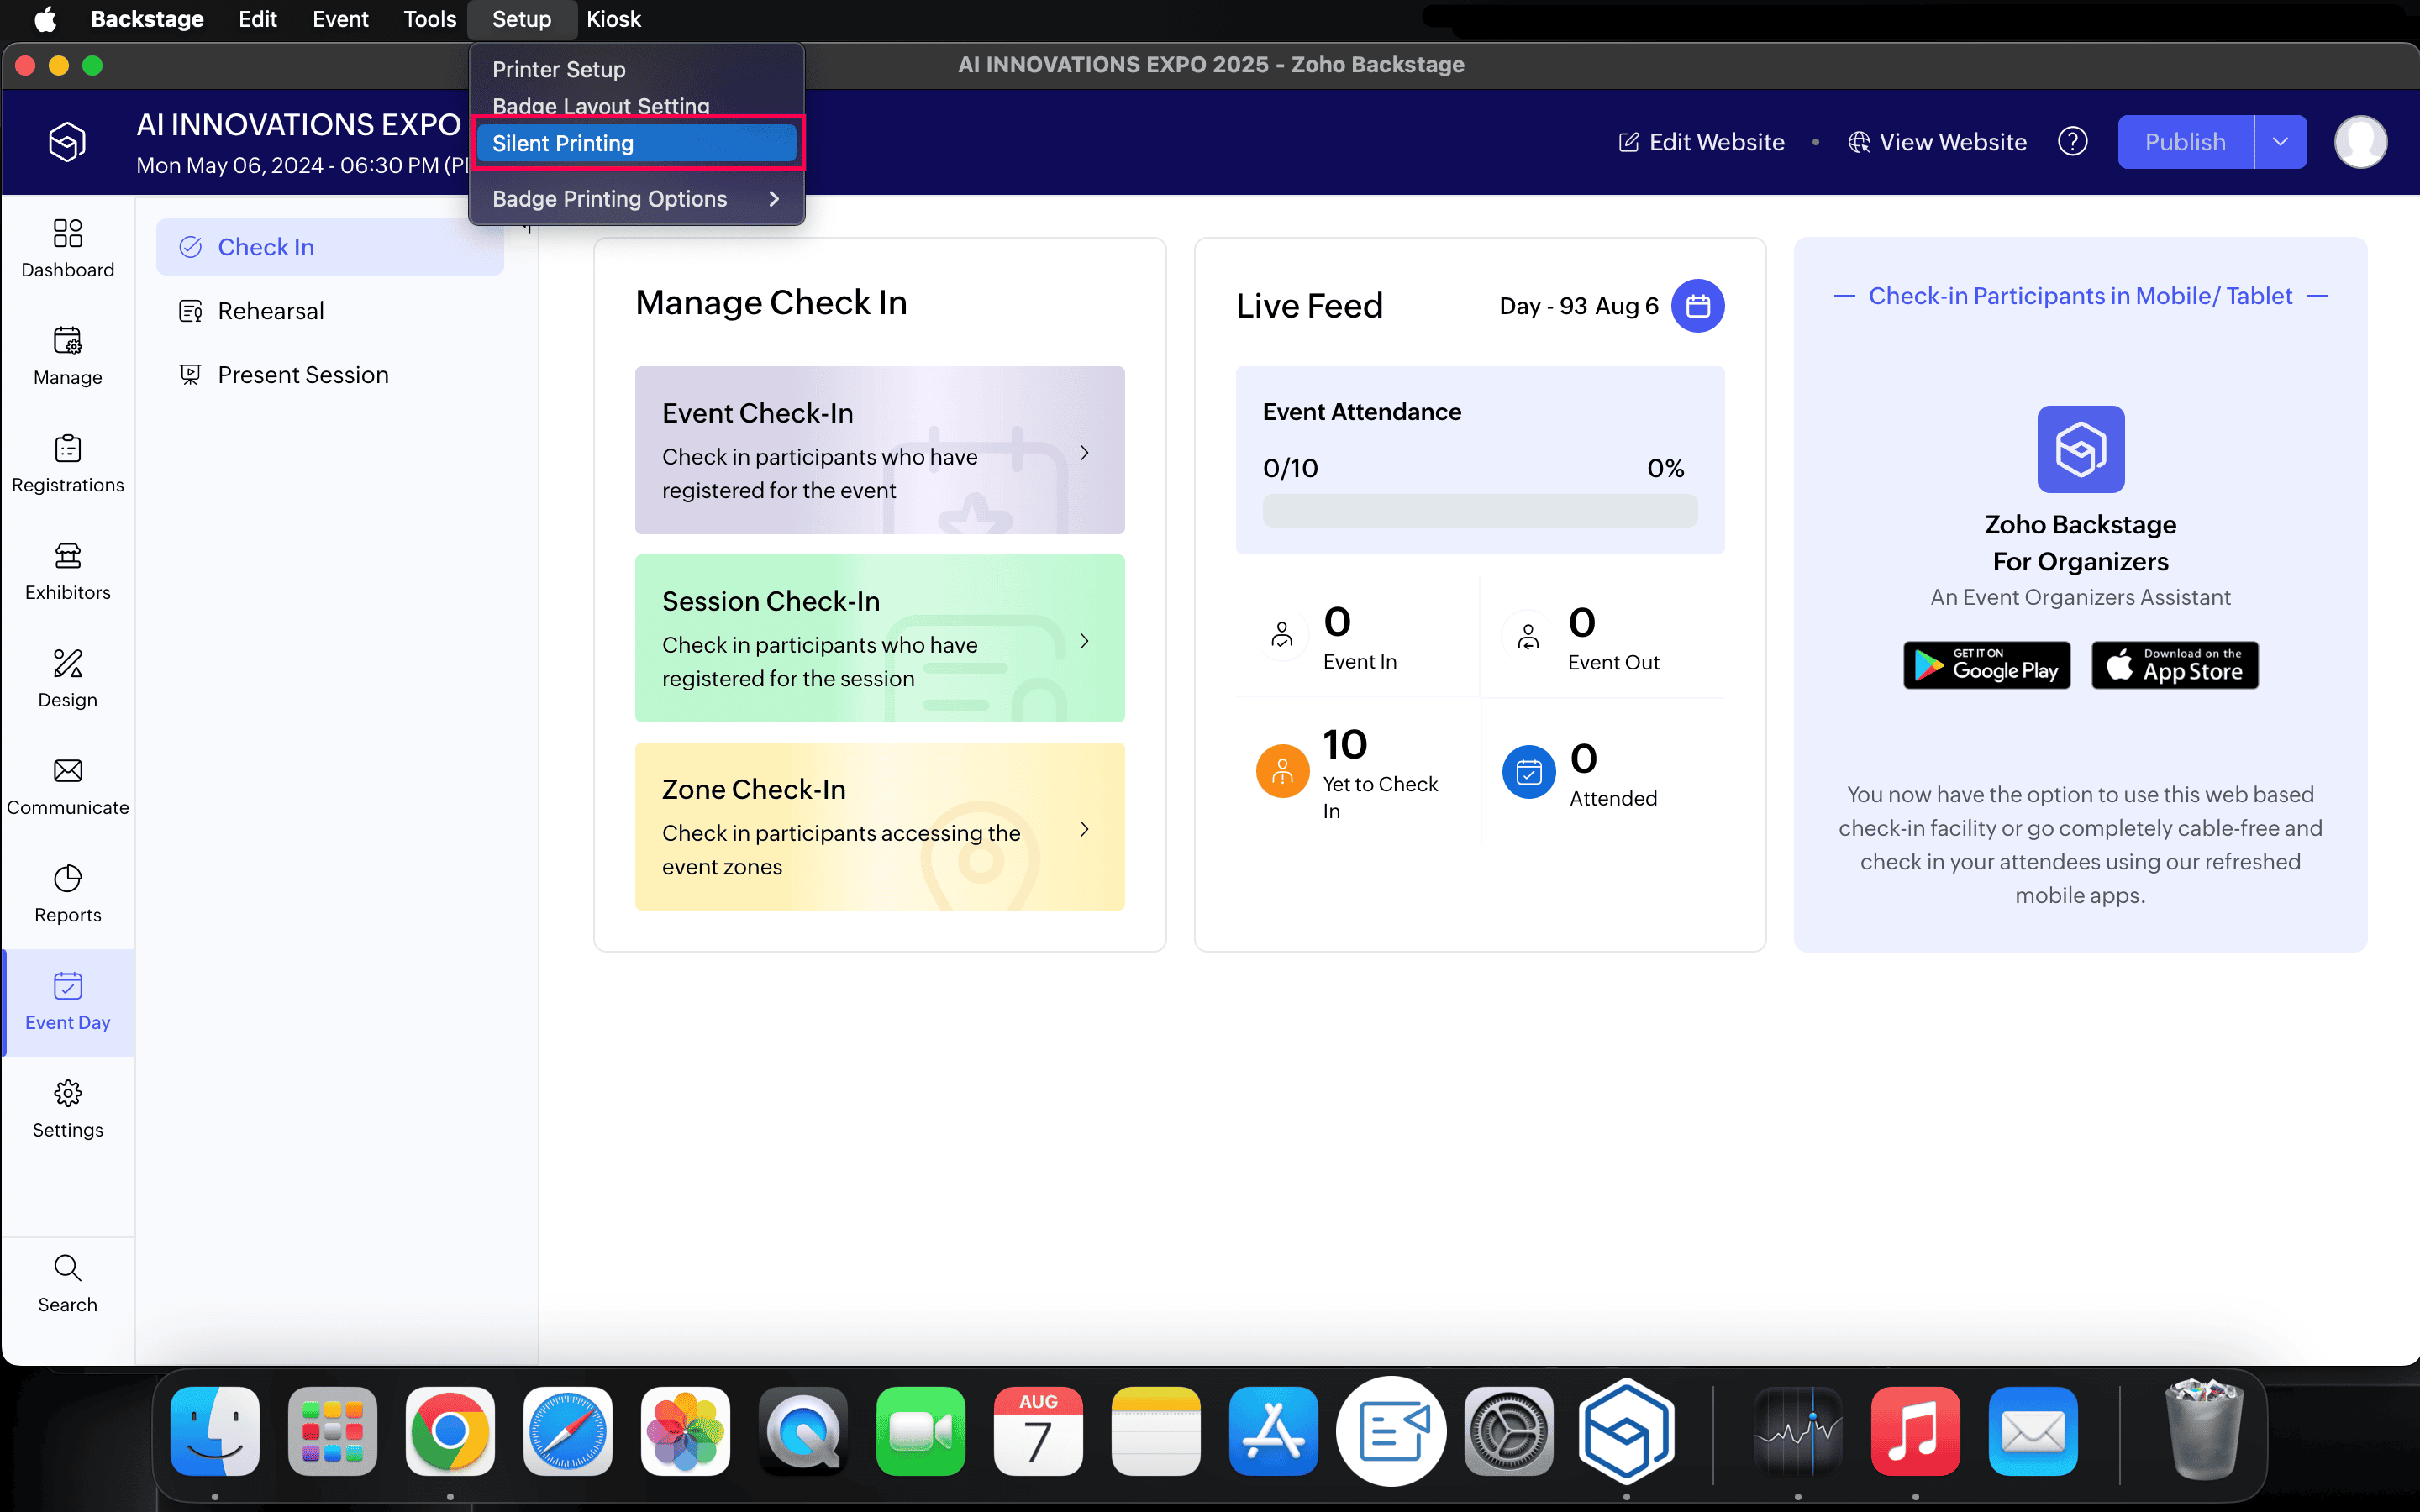Click the Publish button
This screenshot has height=1512, width=2420.
[2185, 142]
